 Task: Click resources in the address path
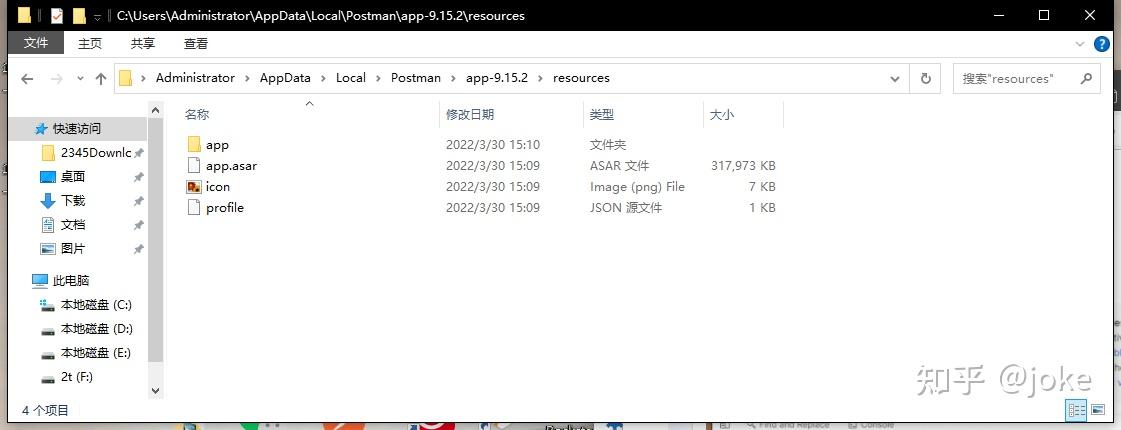pos(581,78)
